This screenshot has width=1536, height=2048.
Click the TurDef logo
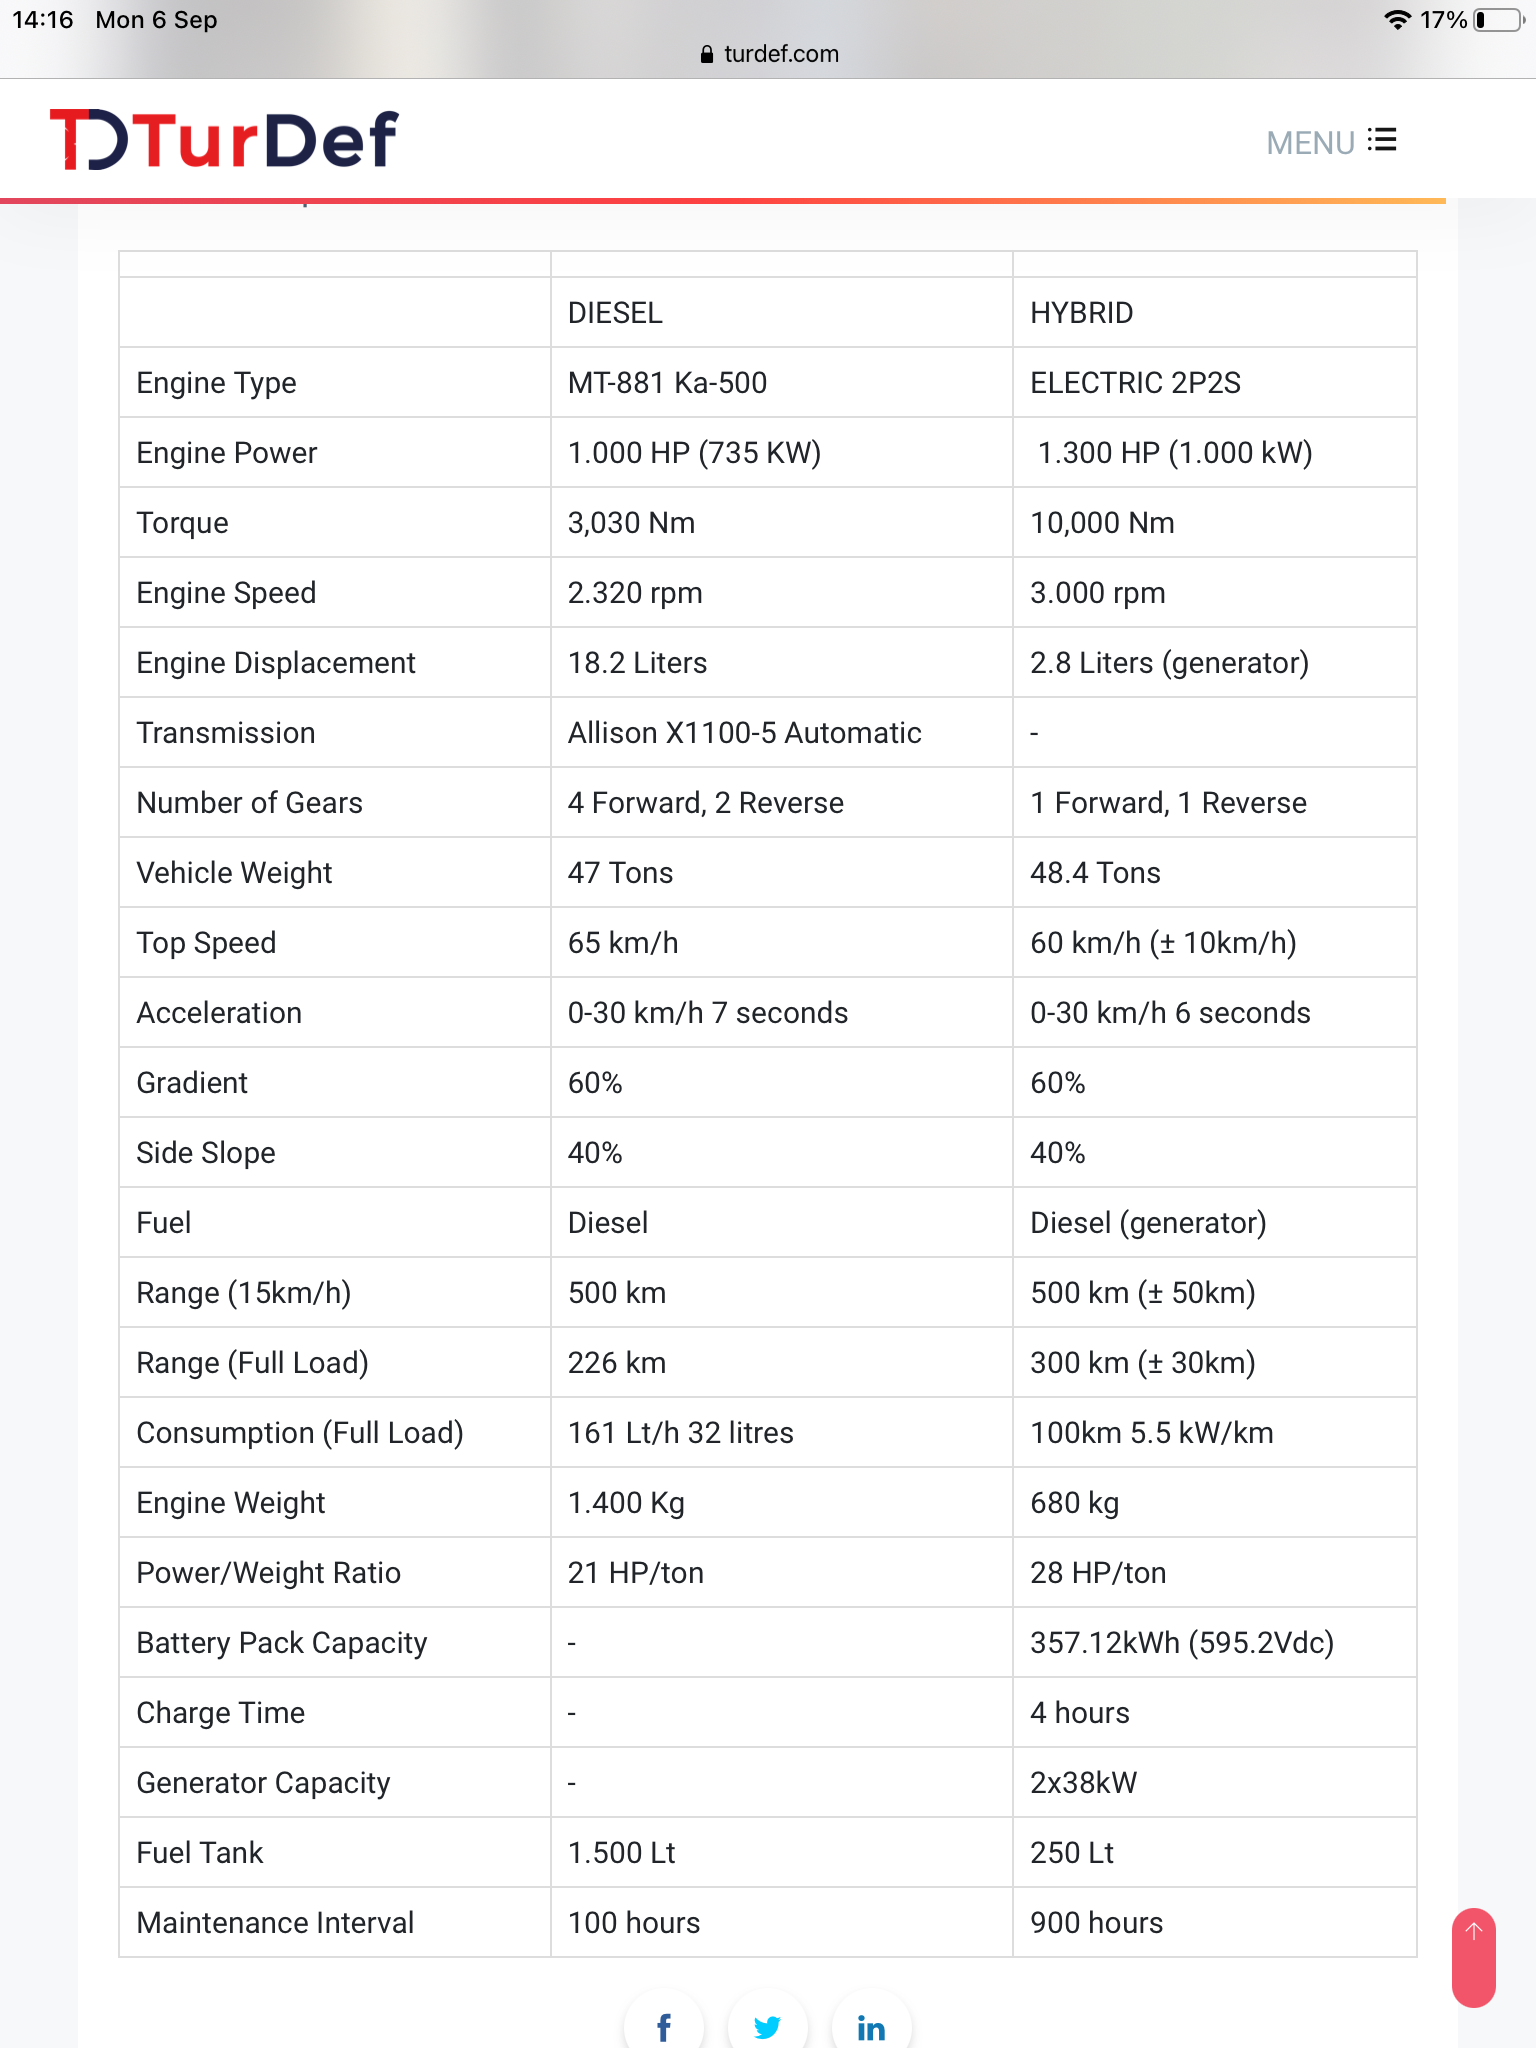click(x=224, y=140)
